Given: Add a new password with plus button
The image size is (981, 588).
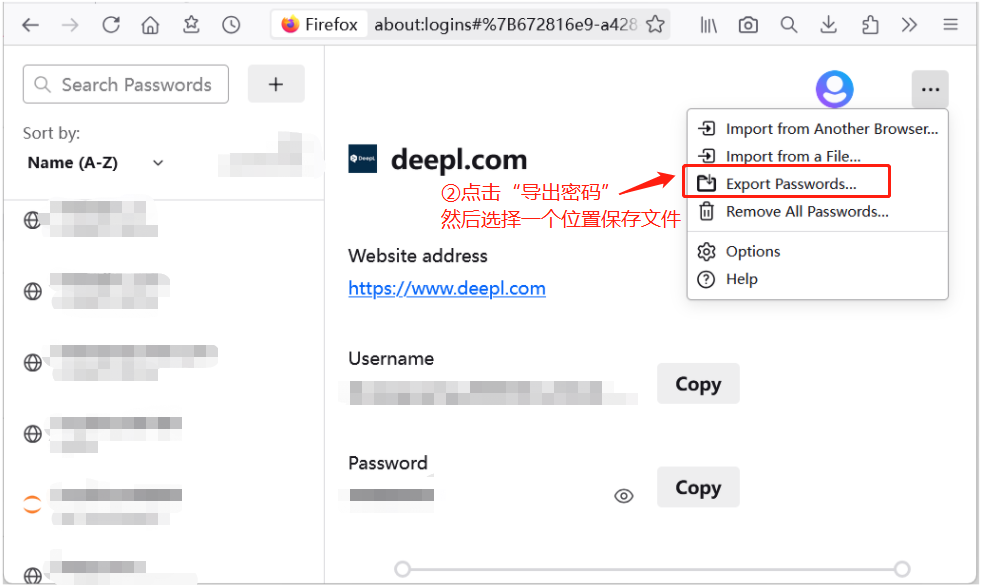Looking at the screenshot, I should 276,84.
